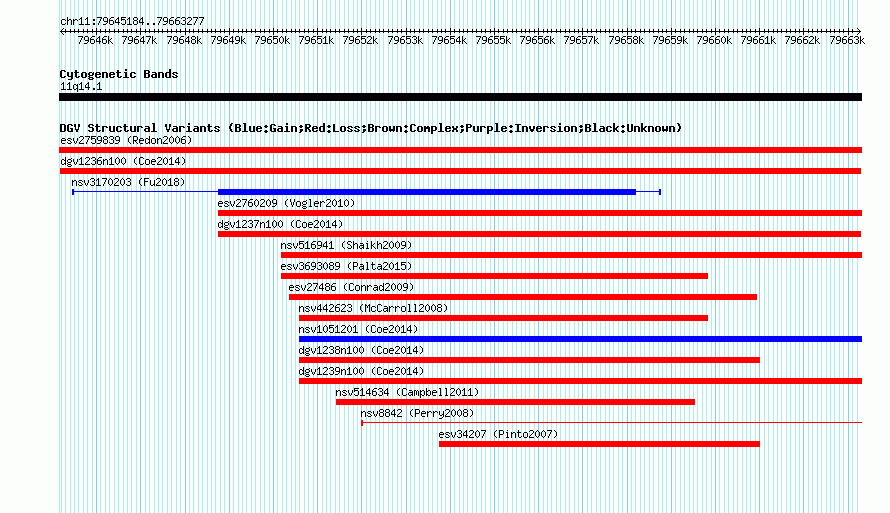The image size is (890, 513).
Task: Select dgv1239n100 (Coe2014) label
Action: 362,371
